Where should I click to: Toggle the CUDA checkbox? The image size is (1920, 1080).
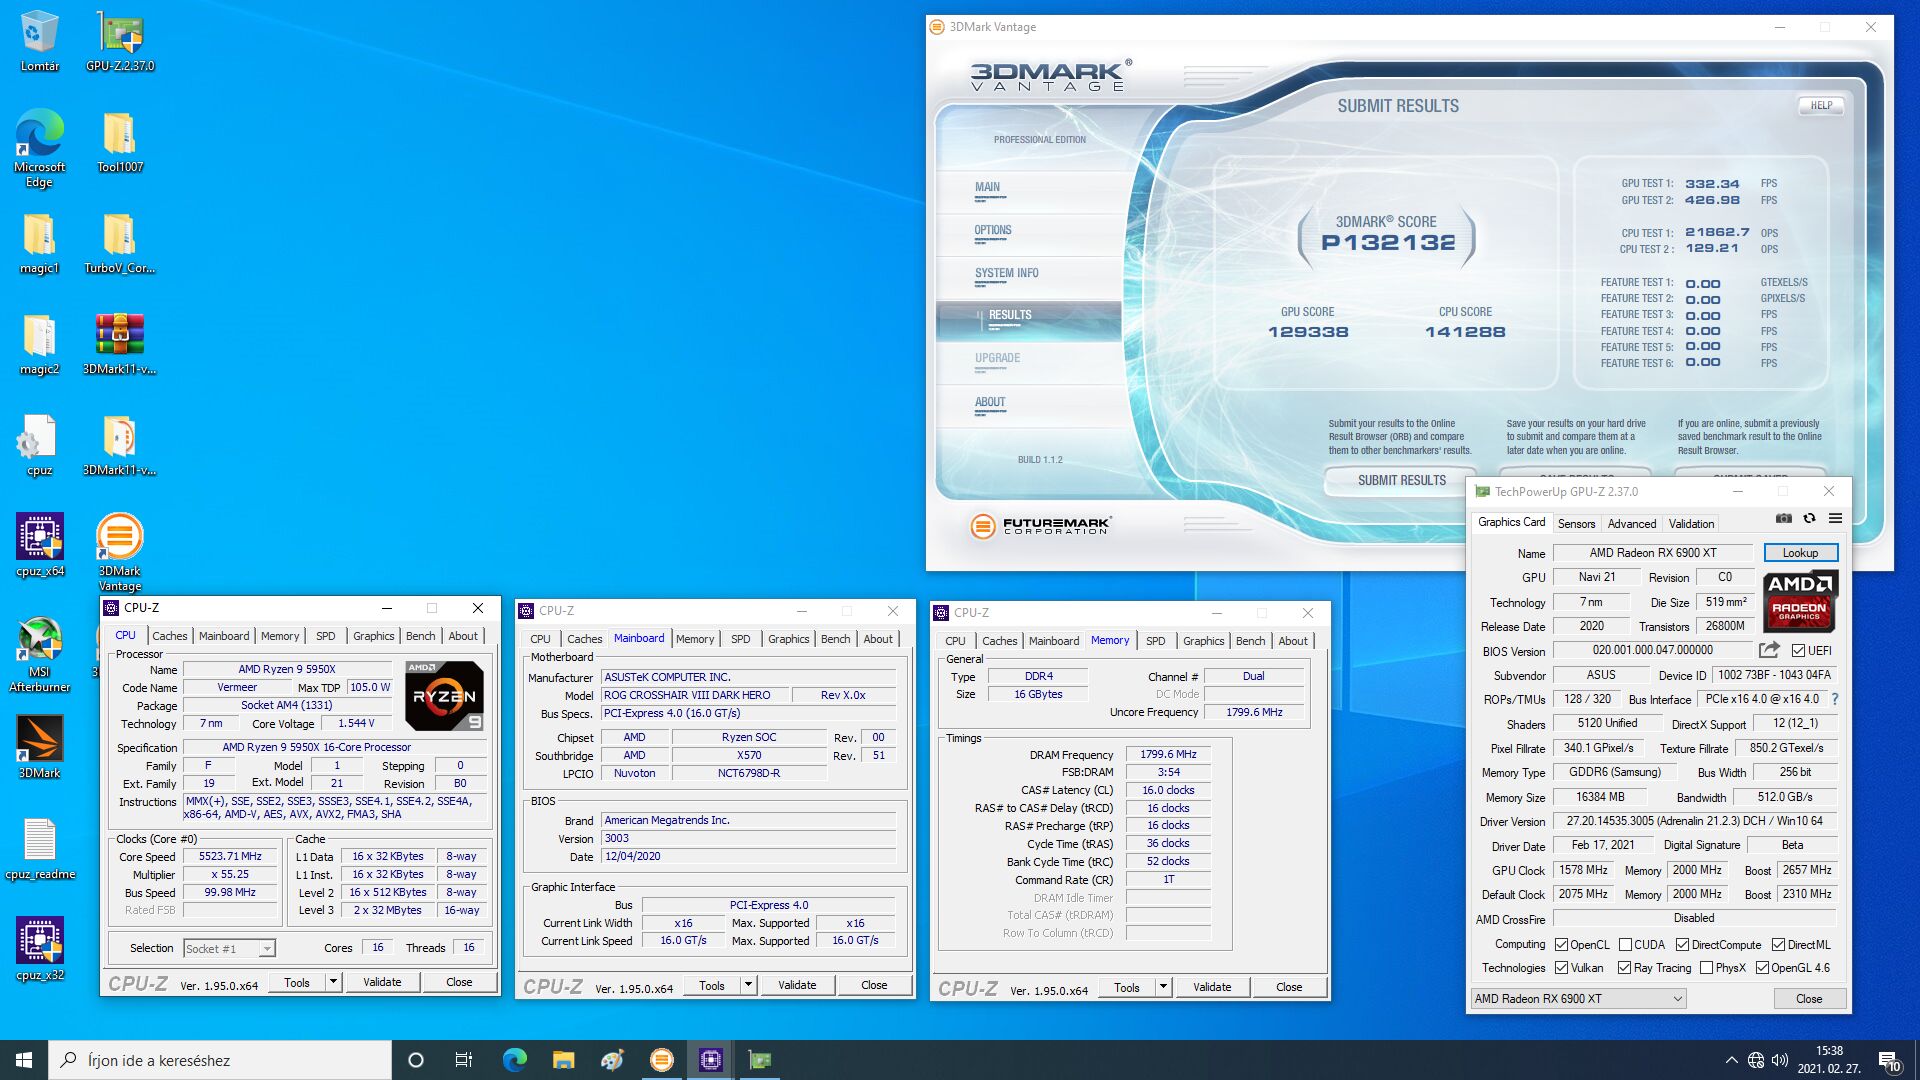click(x=1625, y=945)
